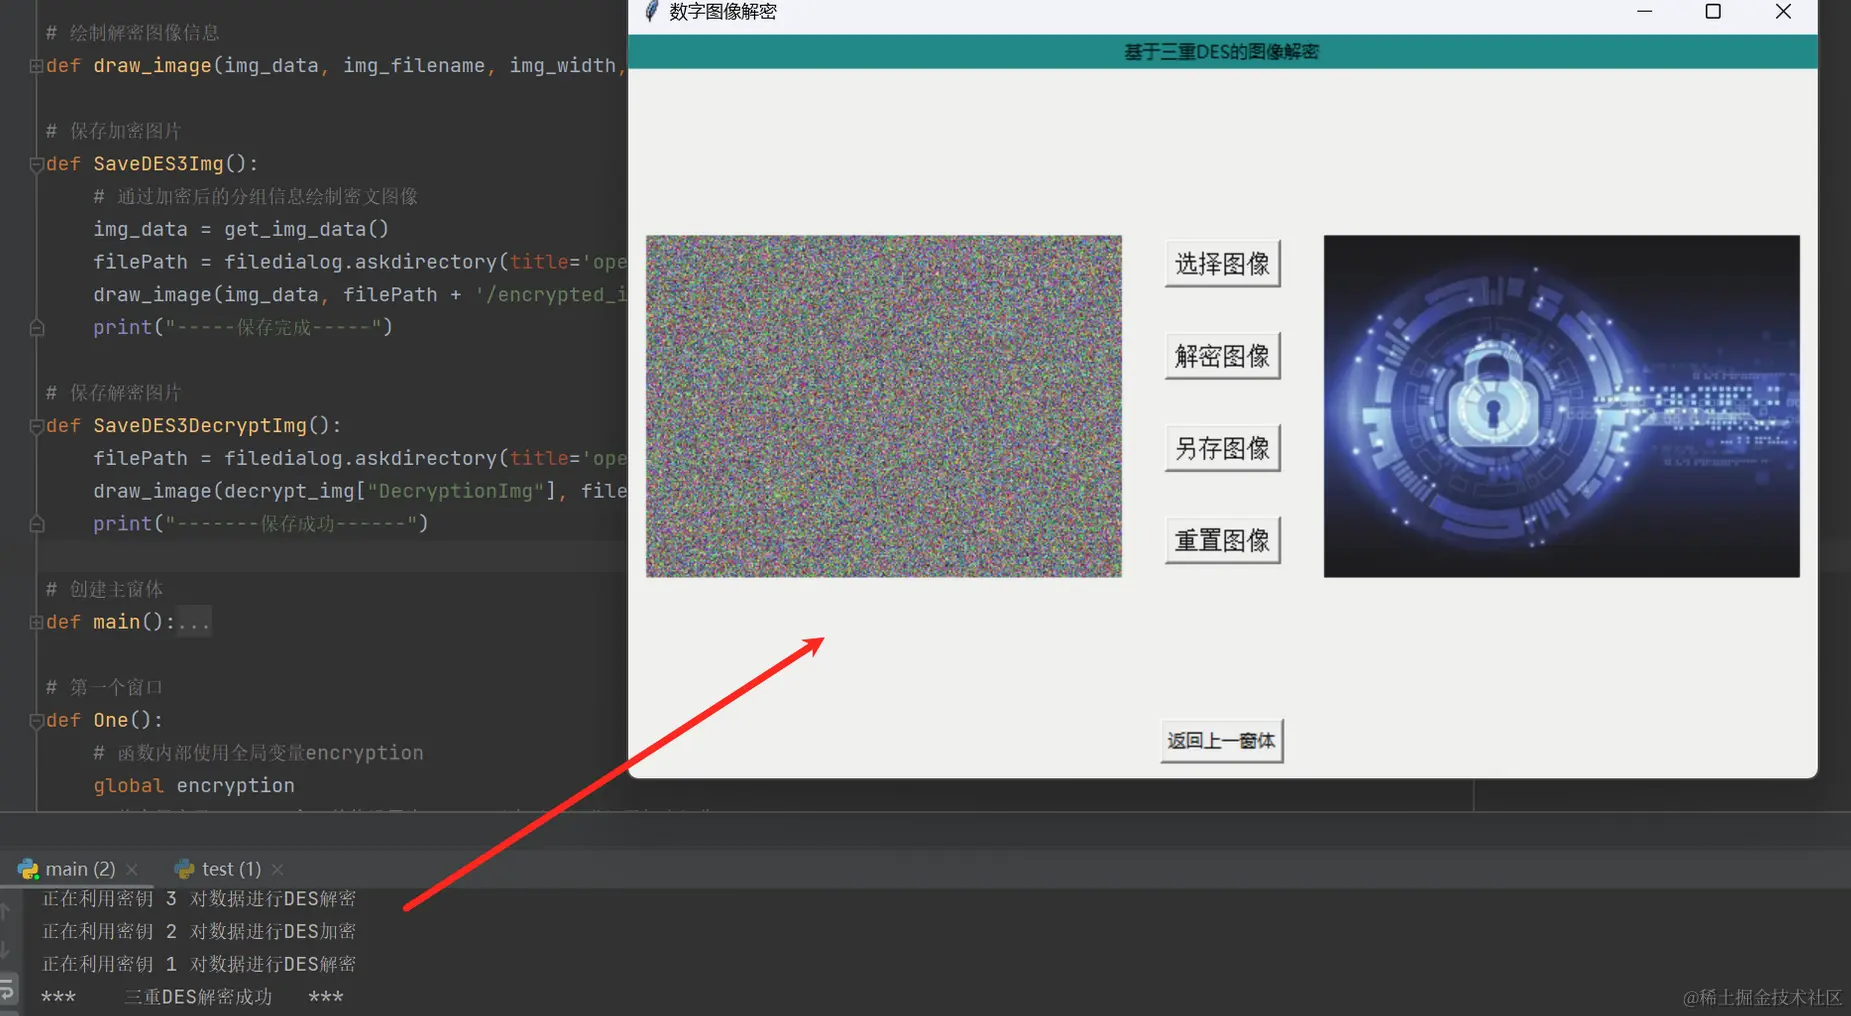Click the up arrow icon in console toolbar
The height and width of the screenshot is (1016, 1851).
(4, 912)
